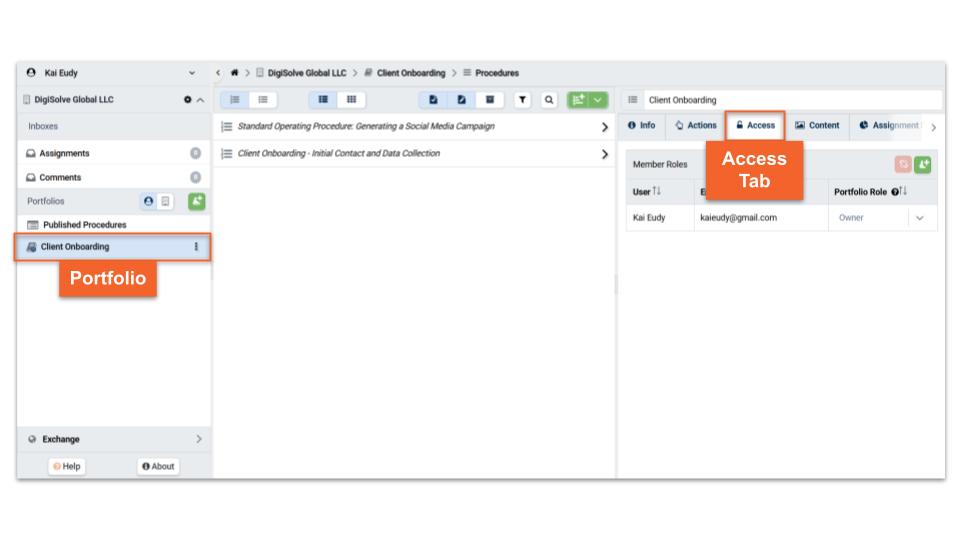Switch to the Assignment tab
960x540 pixels.
pos(889,126)
